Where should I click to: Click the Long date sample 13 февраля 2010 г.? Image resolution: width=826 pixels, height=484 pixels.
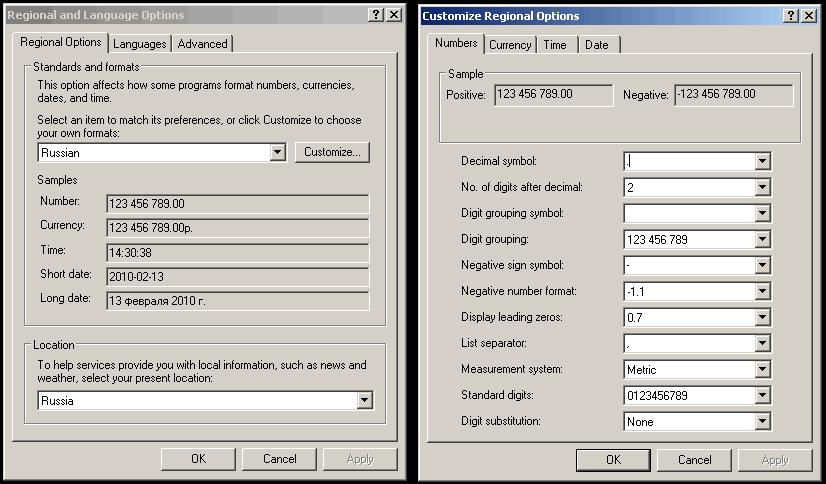tap(238, 301)
